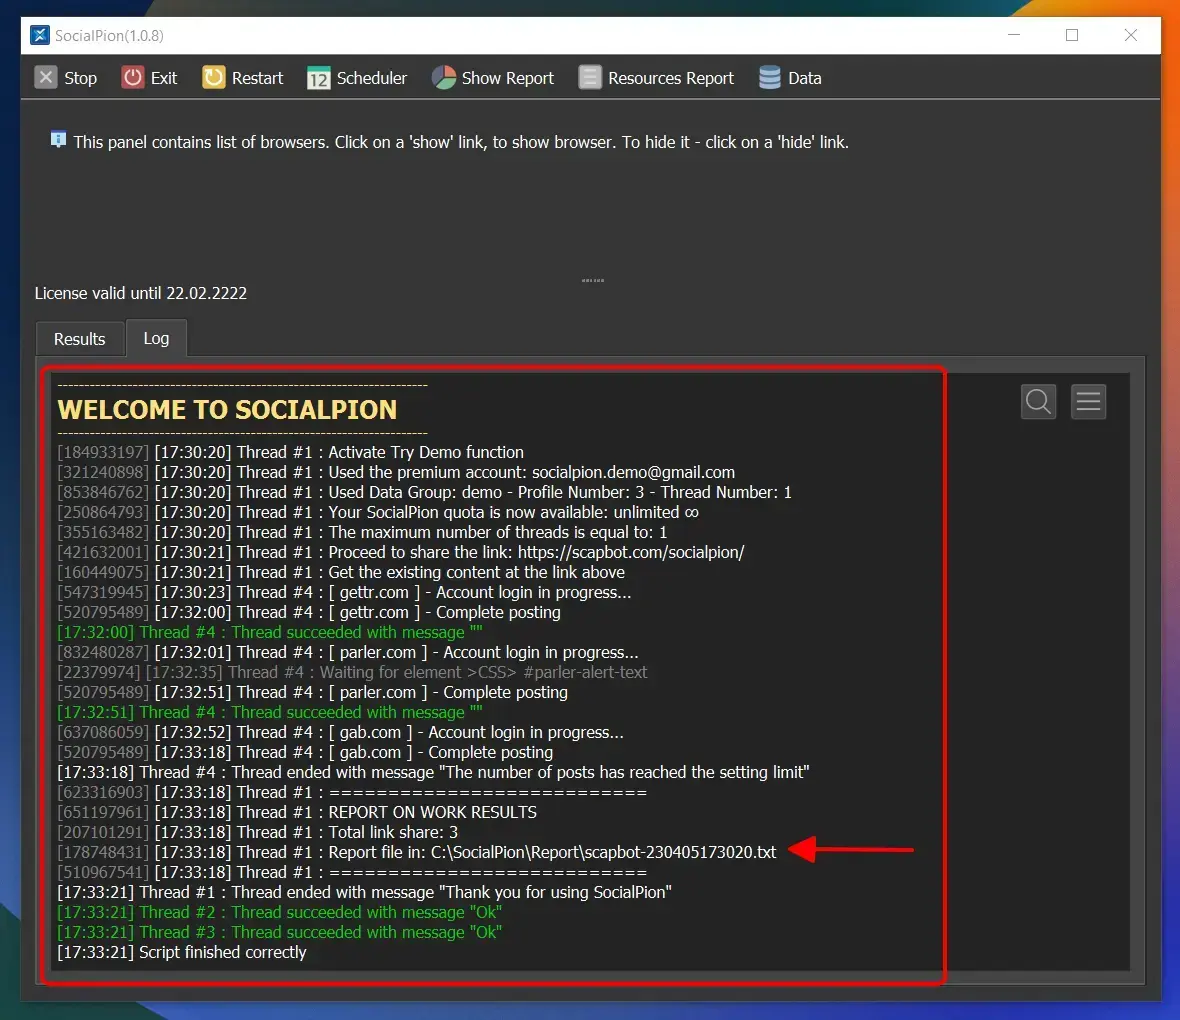Click gettr.com Complete posting line
The image size is (1180, 1020).
point(309,613)
